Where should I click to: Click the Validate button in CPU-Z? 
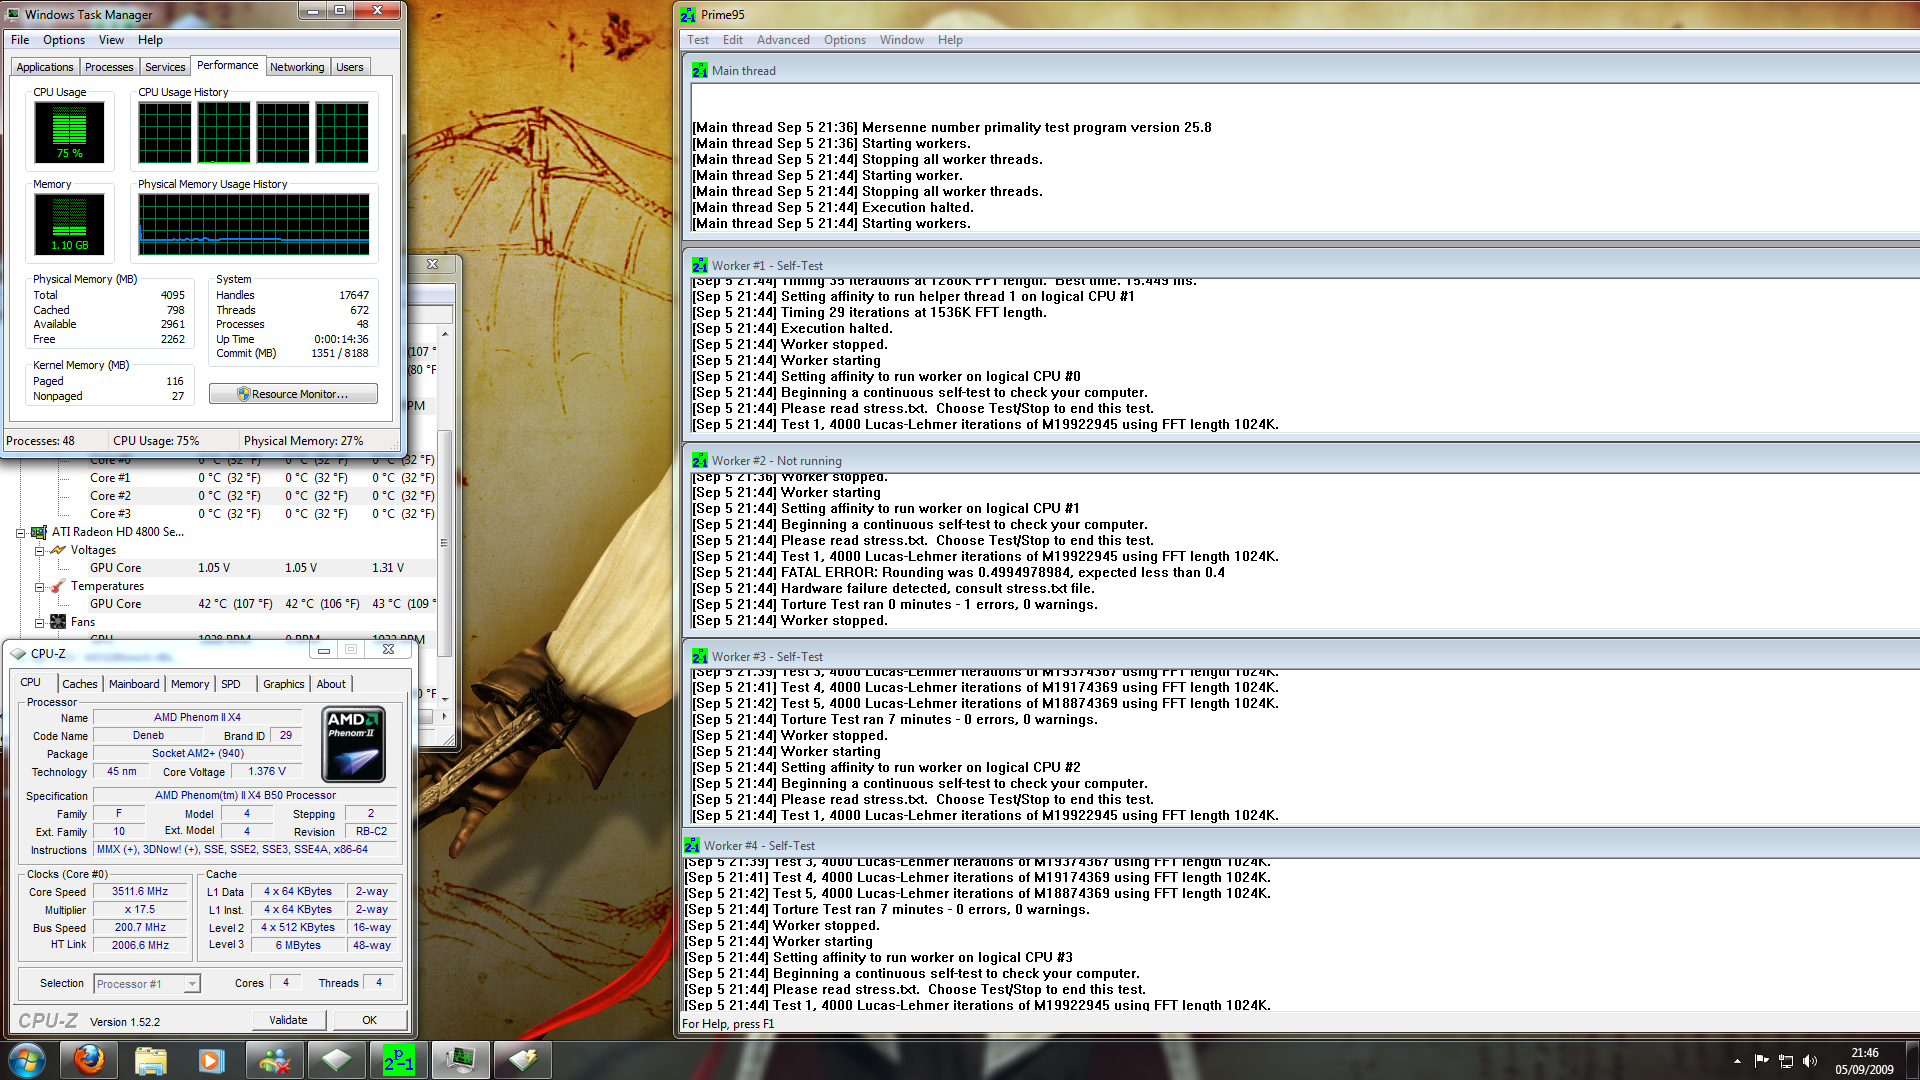(x=288, y=1020)
